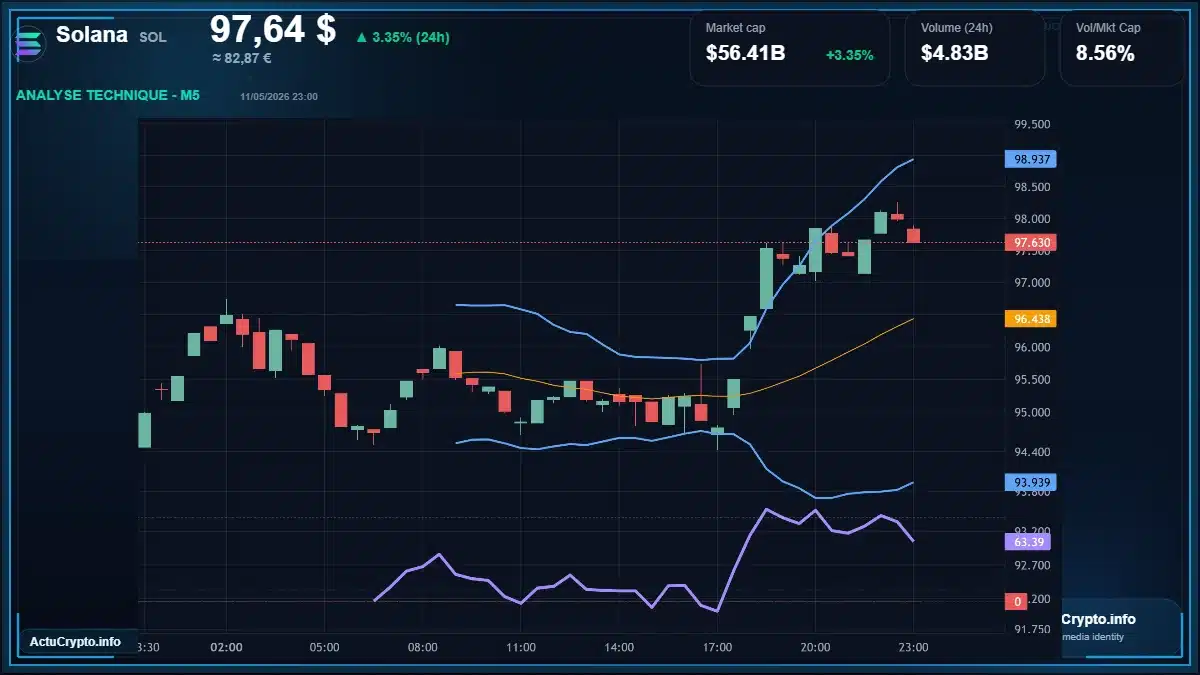This screenshot has height=675, width=1200.
Task: Click the 02:00 time axis label
Action: 226,647
